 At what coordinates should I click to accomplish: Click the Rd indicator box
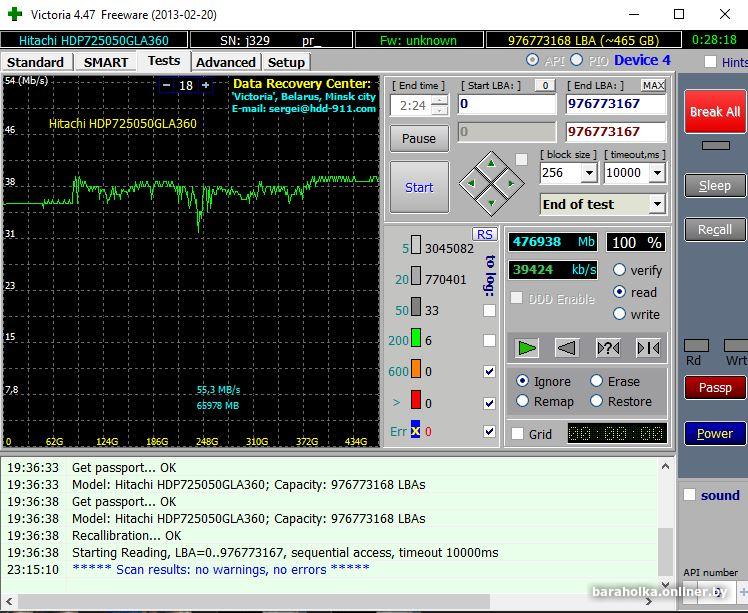[x=696, y=345]
